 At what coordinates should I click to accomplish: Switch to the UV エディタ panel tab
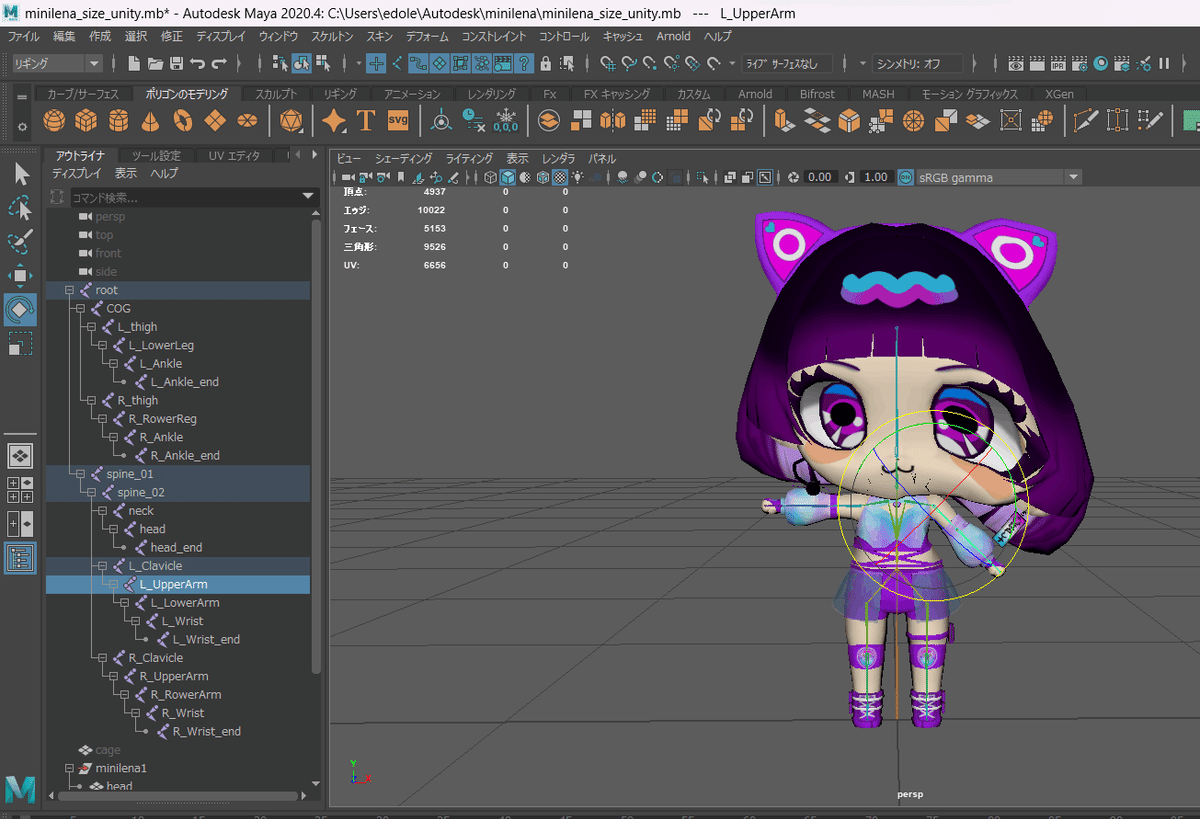point(235,156)
